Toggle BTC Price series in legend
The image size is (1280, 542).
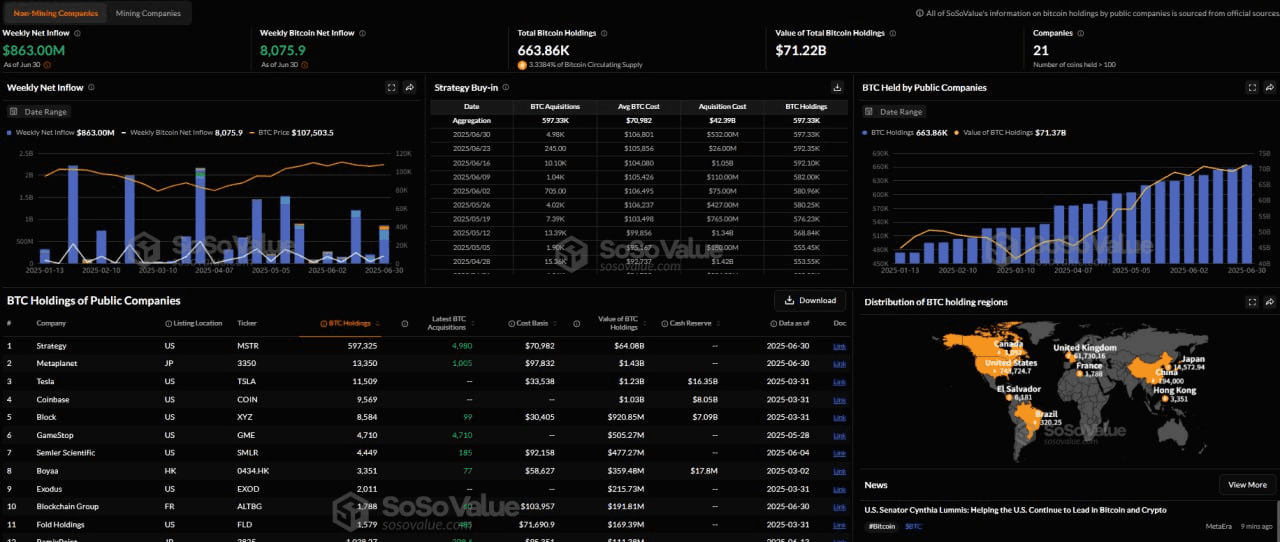point(292,132)
